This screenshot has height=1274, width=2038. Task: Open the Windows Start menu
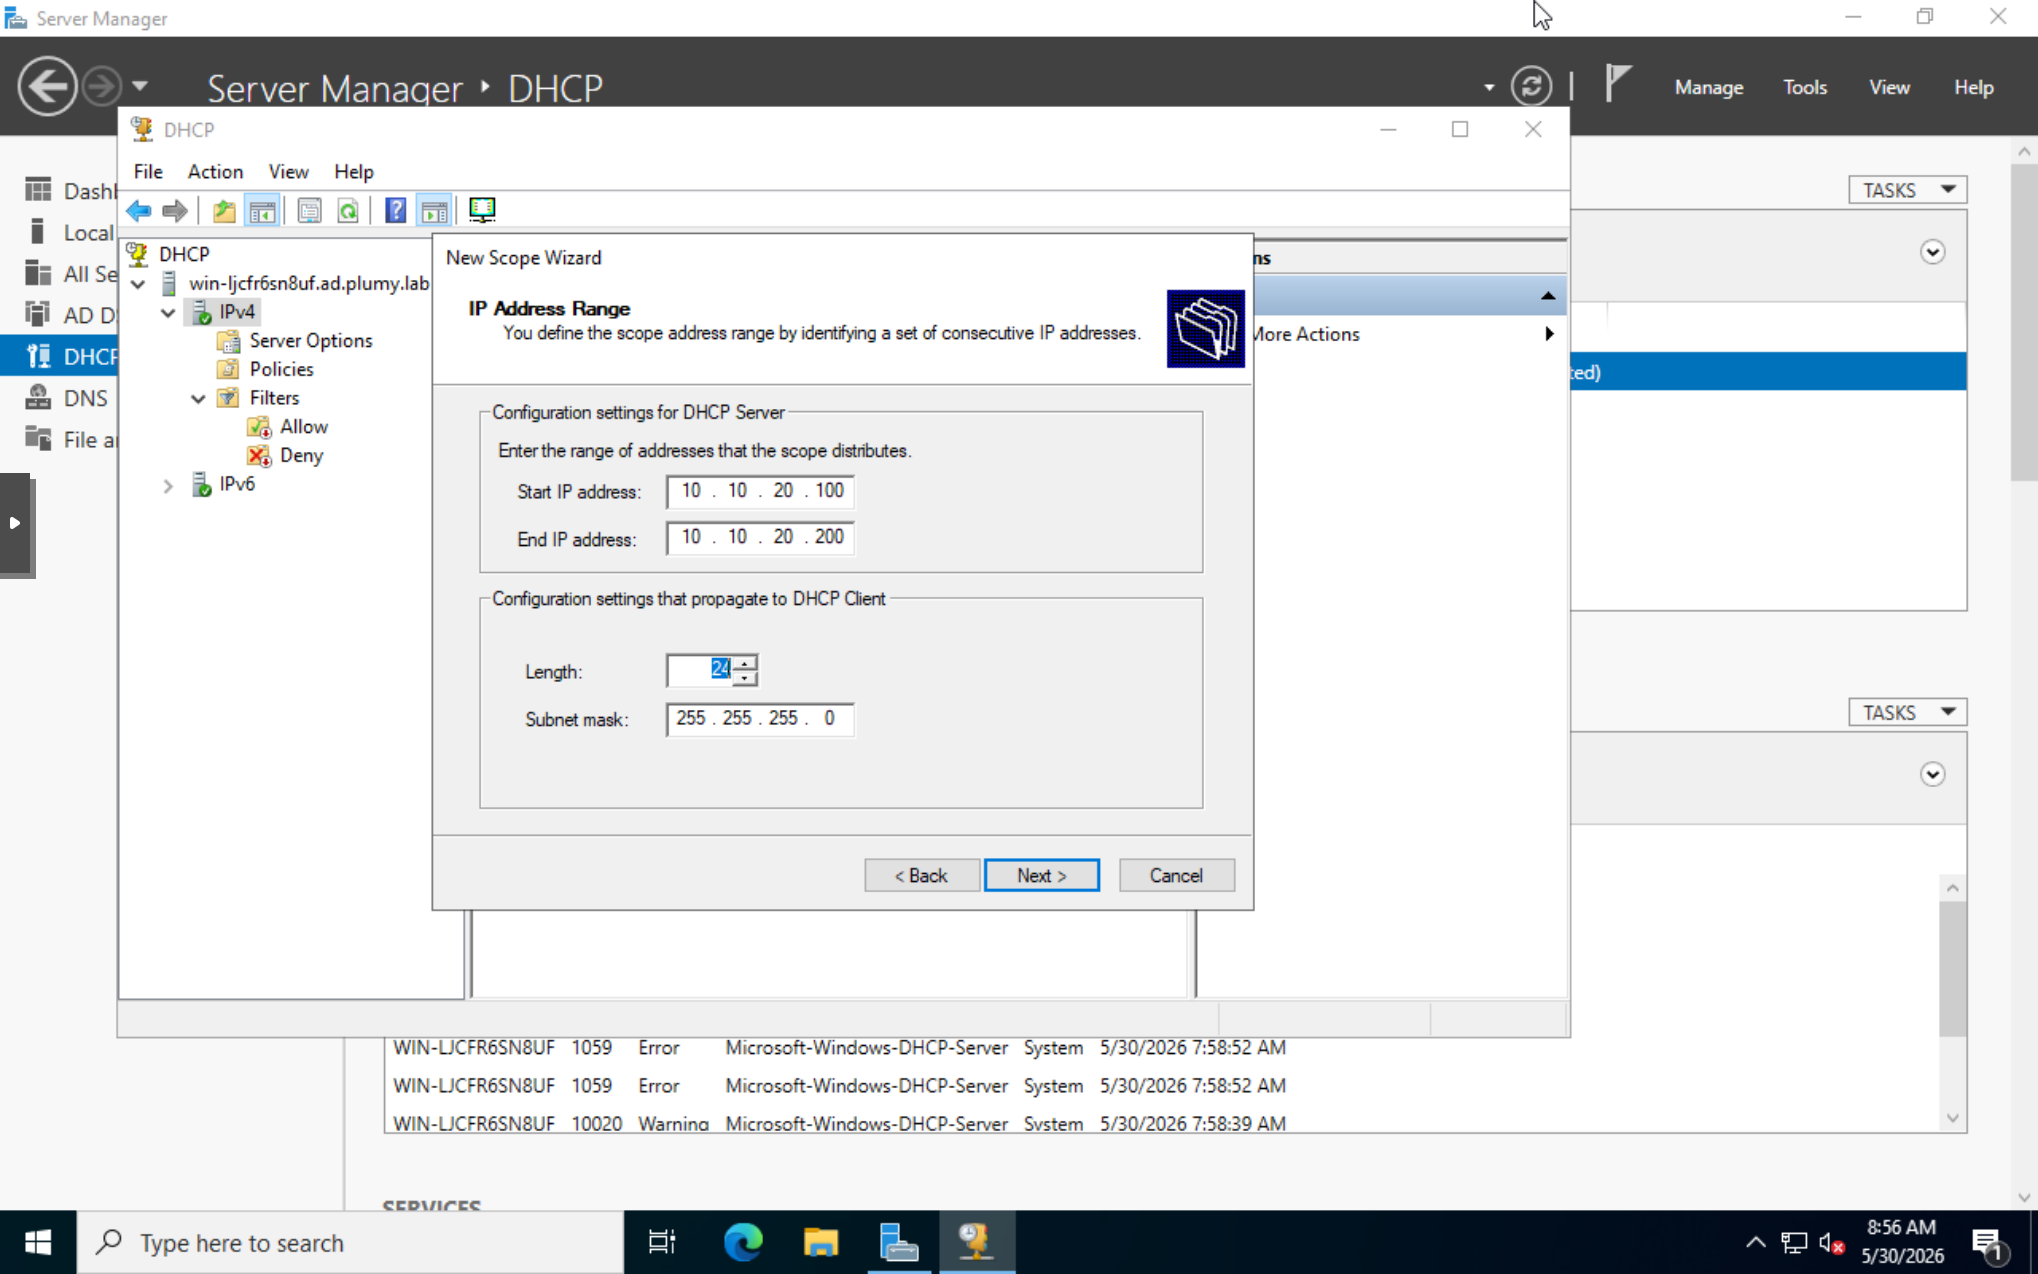(x=38, y=1242)
